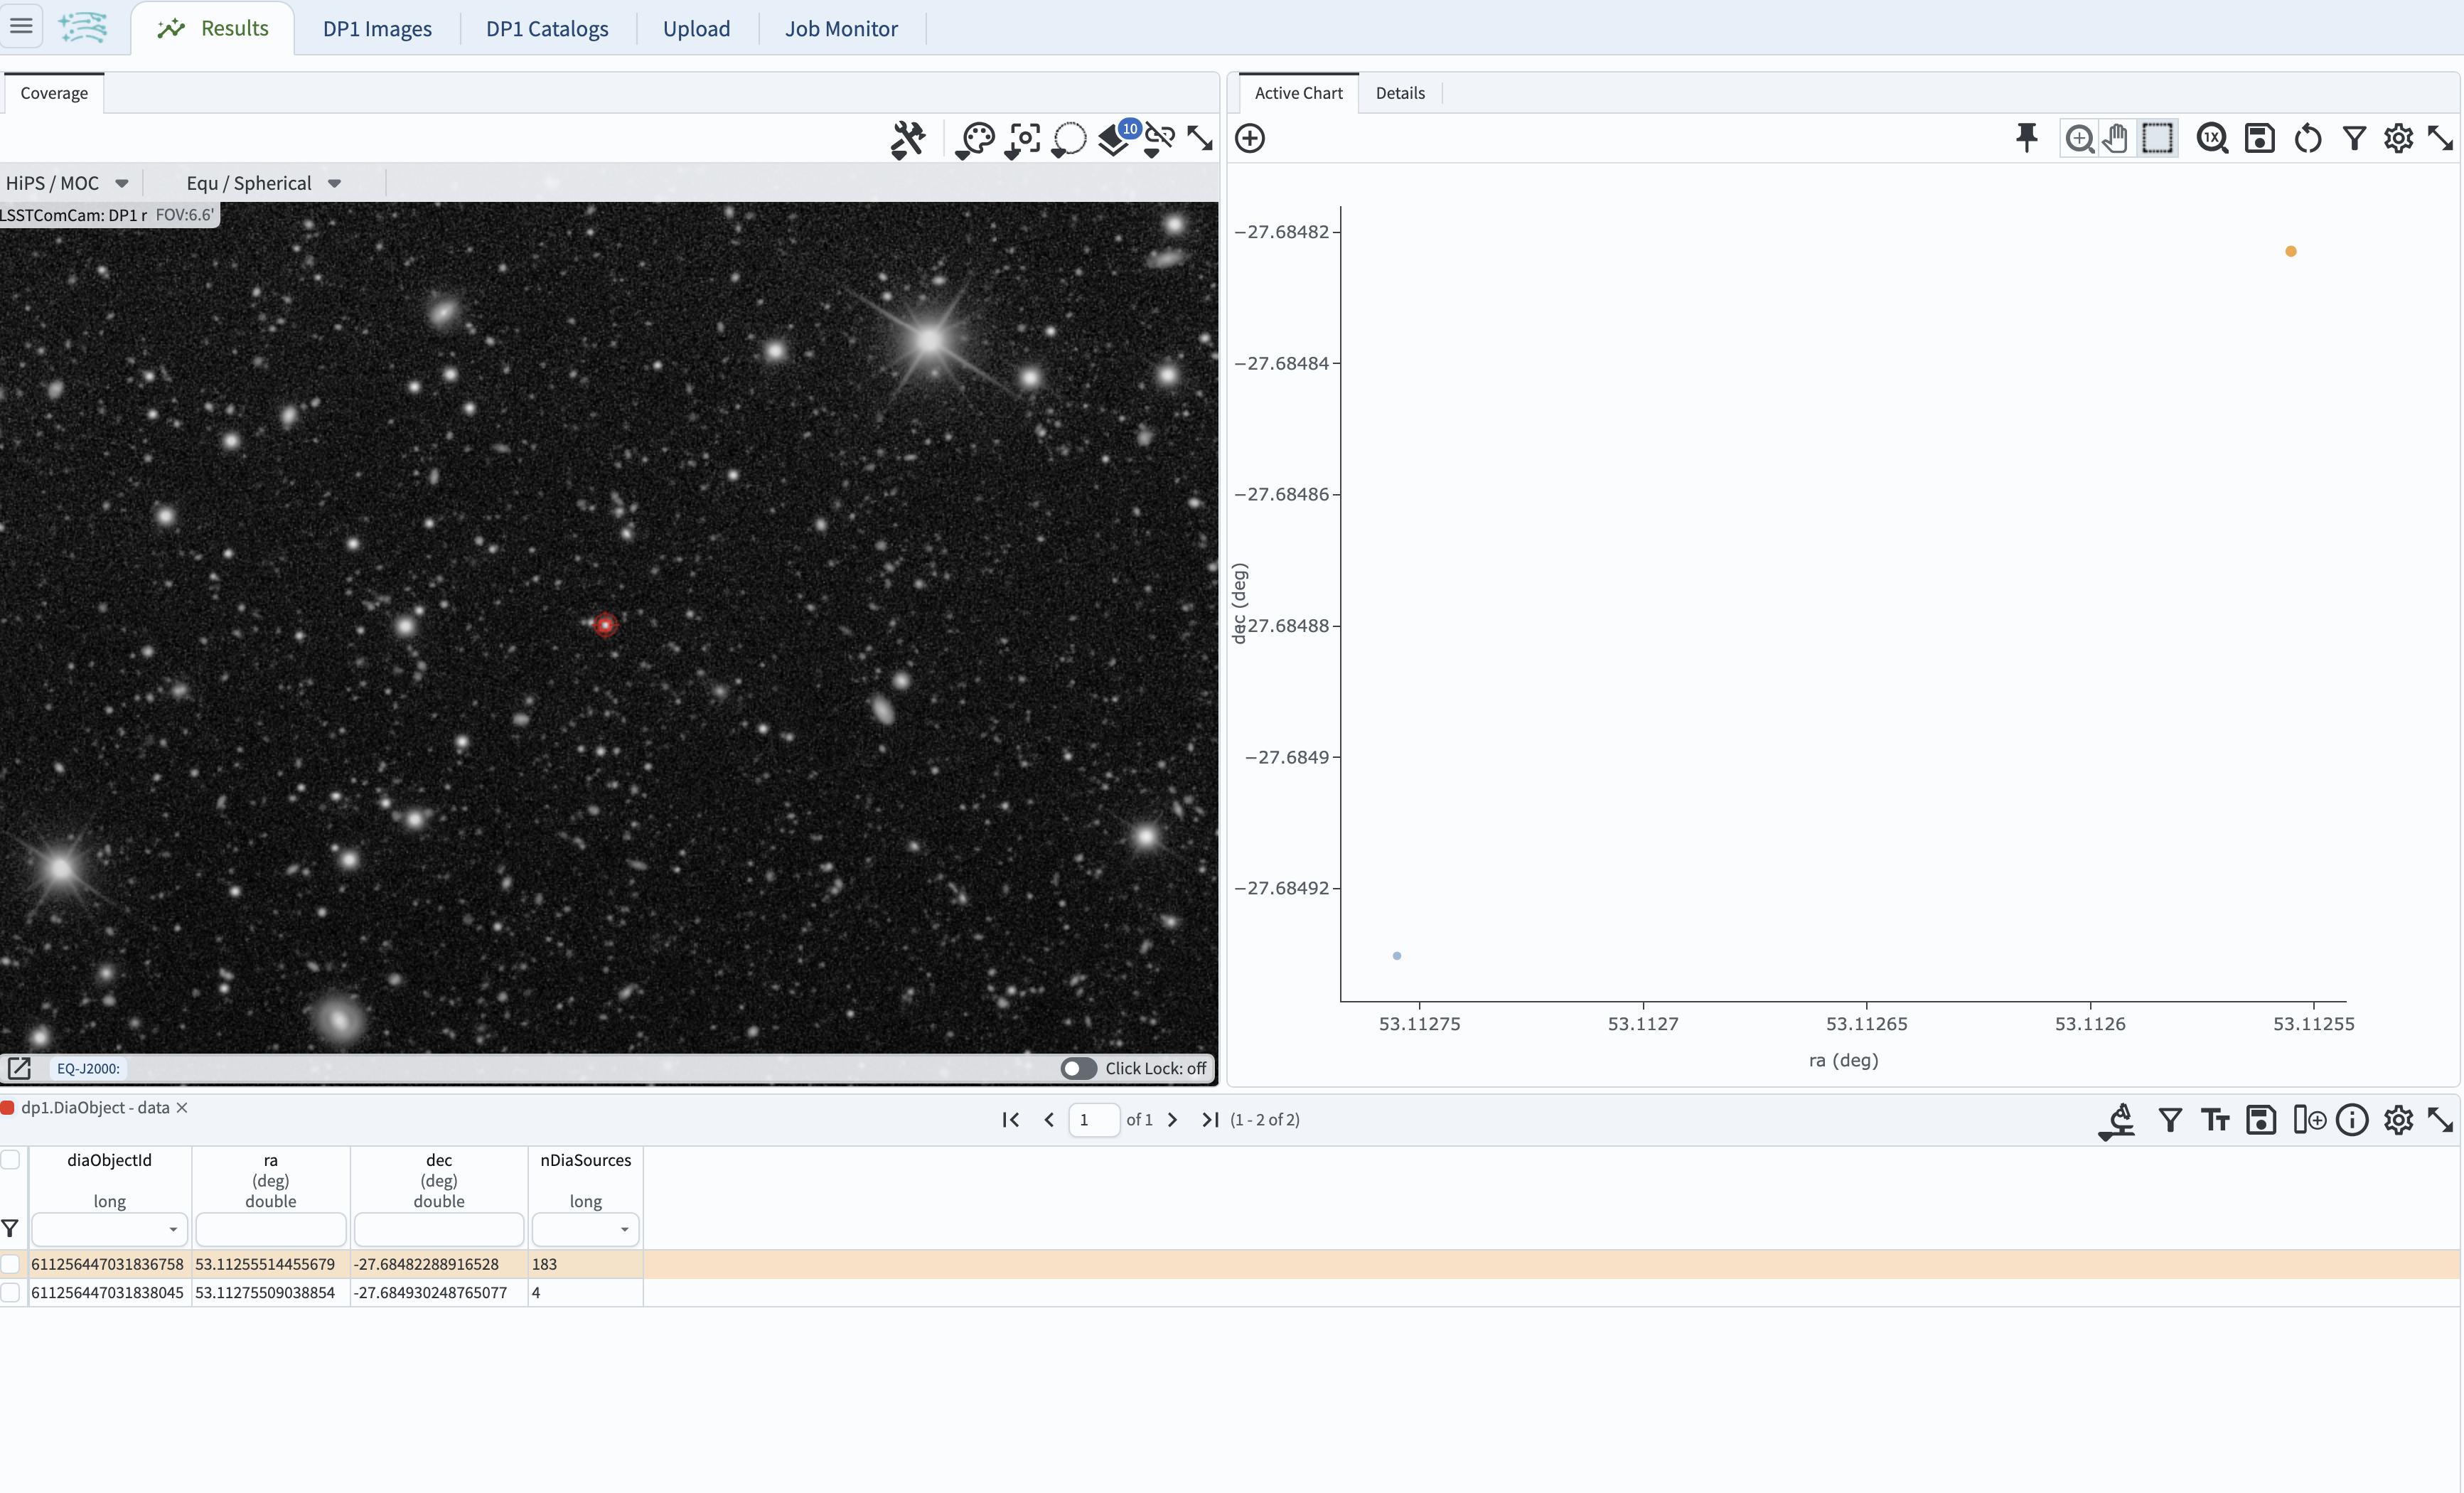Open the table info icon

point(2351,1120)
